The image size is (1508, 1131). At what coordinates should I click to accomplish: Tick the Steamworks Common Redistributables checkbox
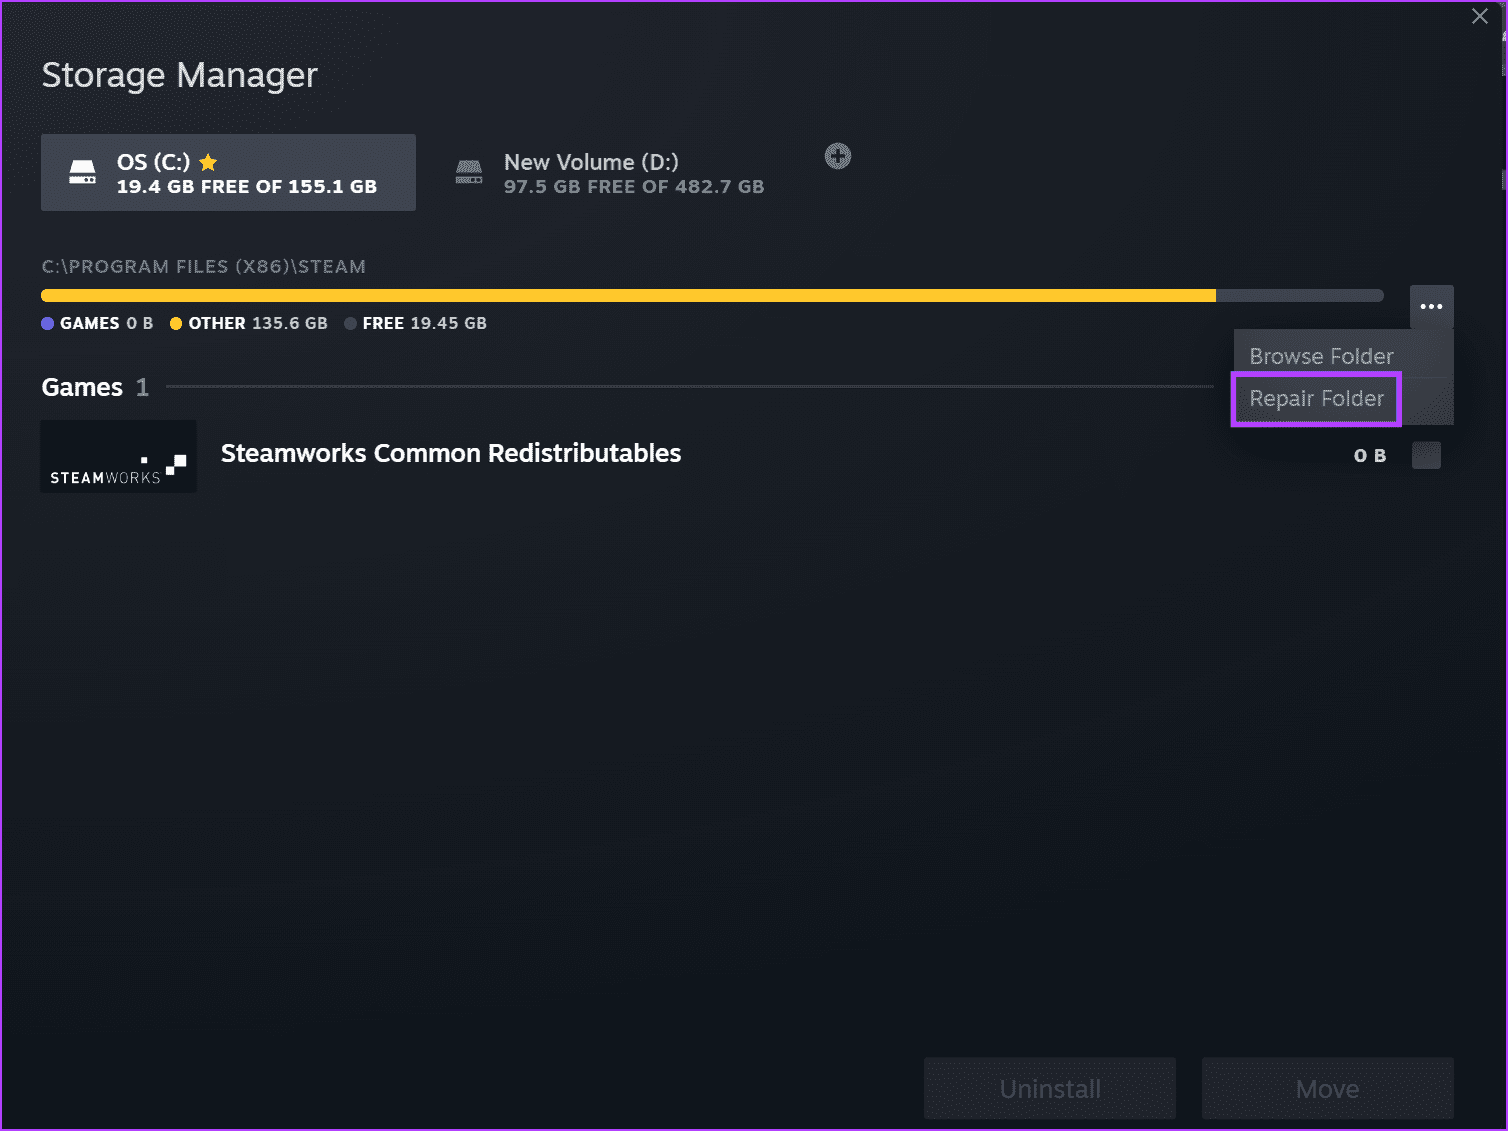[x=1426, y=455]
